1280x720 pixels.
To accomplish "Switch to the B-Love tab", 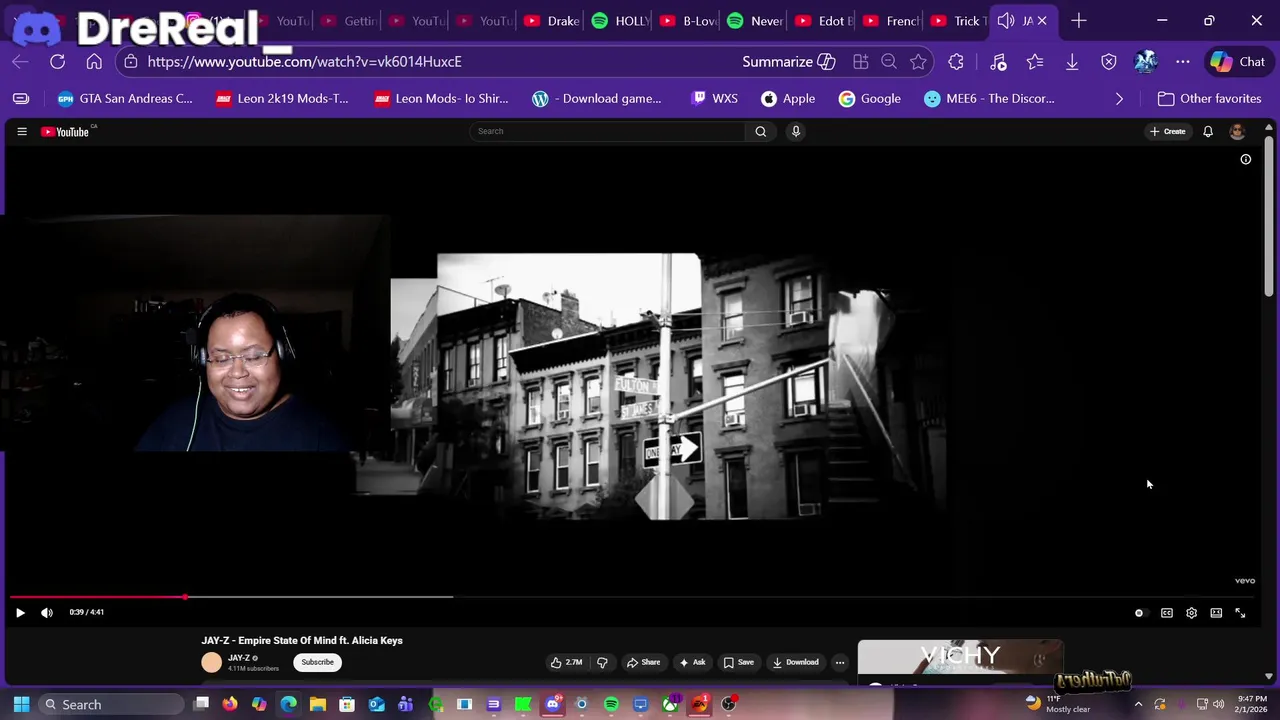I will pyautogui.click(x=687, y=21).
